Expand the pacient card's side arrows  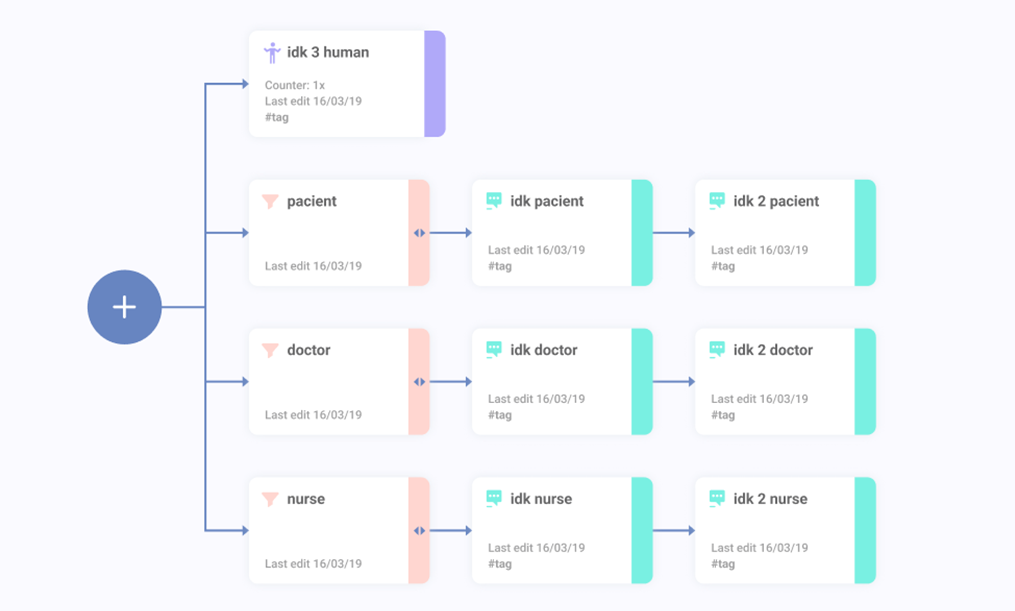(419, 233)
